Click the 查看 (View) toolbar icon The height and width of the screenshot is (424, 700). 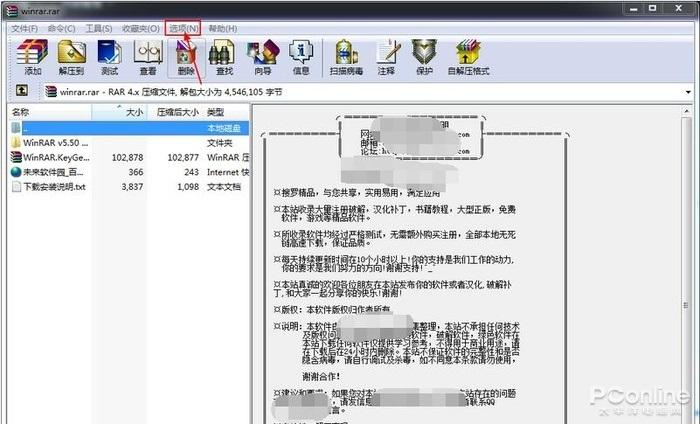click(x=148, y=57)
